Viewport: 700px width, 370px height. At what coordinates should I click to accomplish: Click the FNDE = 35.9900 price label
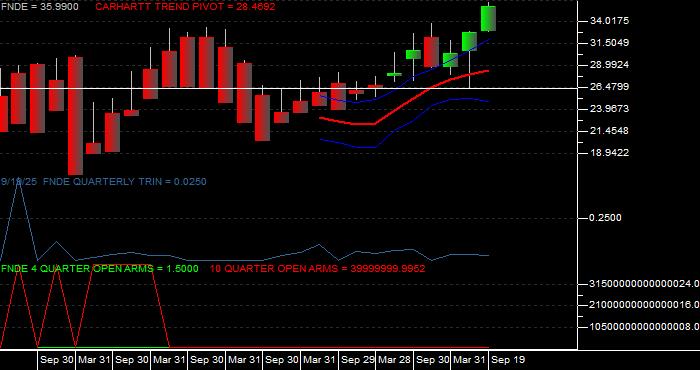click(39, 7)
